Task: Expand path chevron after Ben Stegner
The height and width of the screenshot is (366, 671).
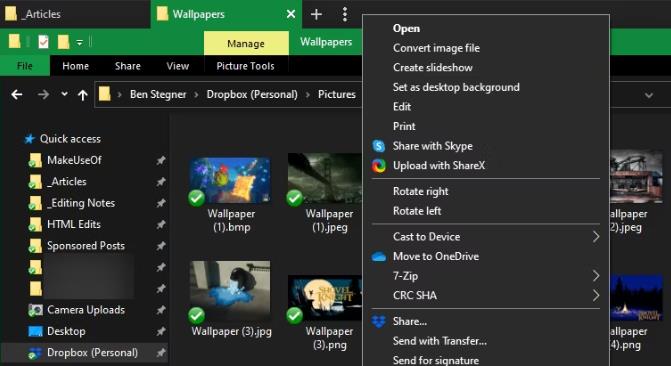Action: coord(196,95)
